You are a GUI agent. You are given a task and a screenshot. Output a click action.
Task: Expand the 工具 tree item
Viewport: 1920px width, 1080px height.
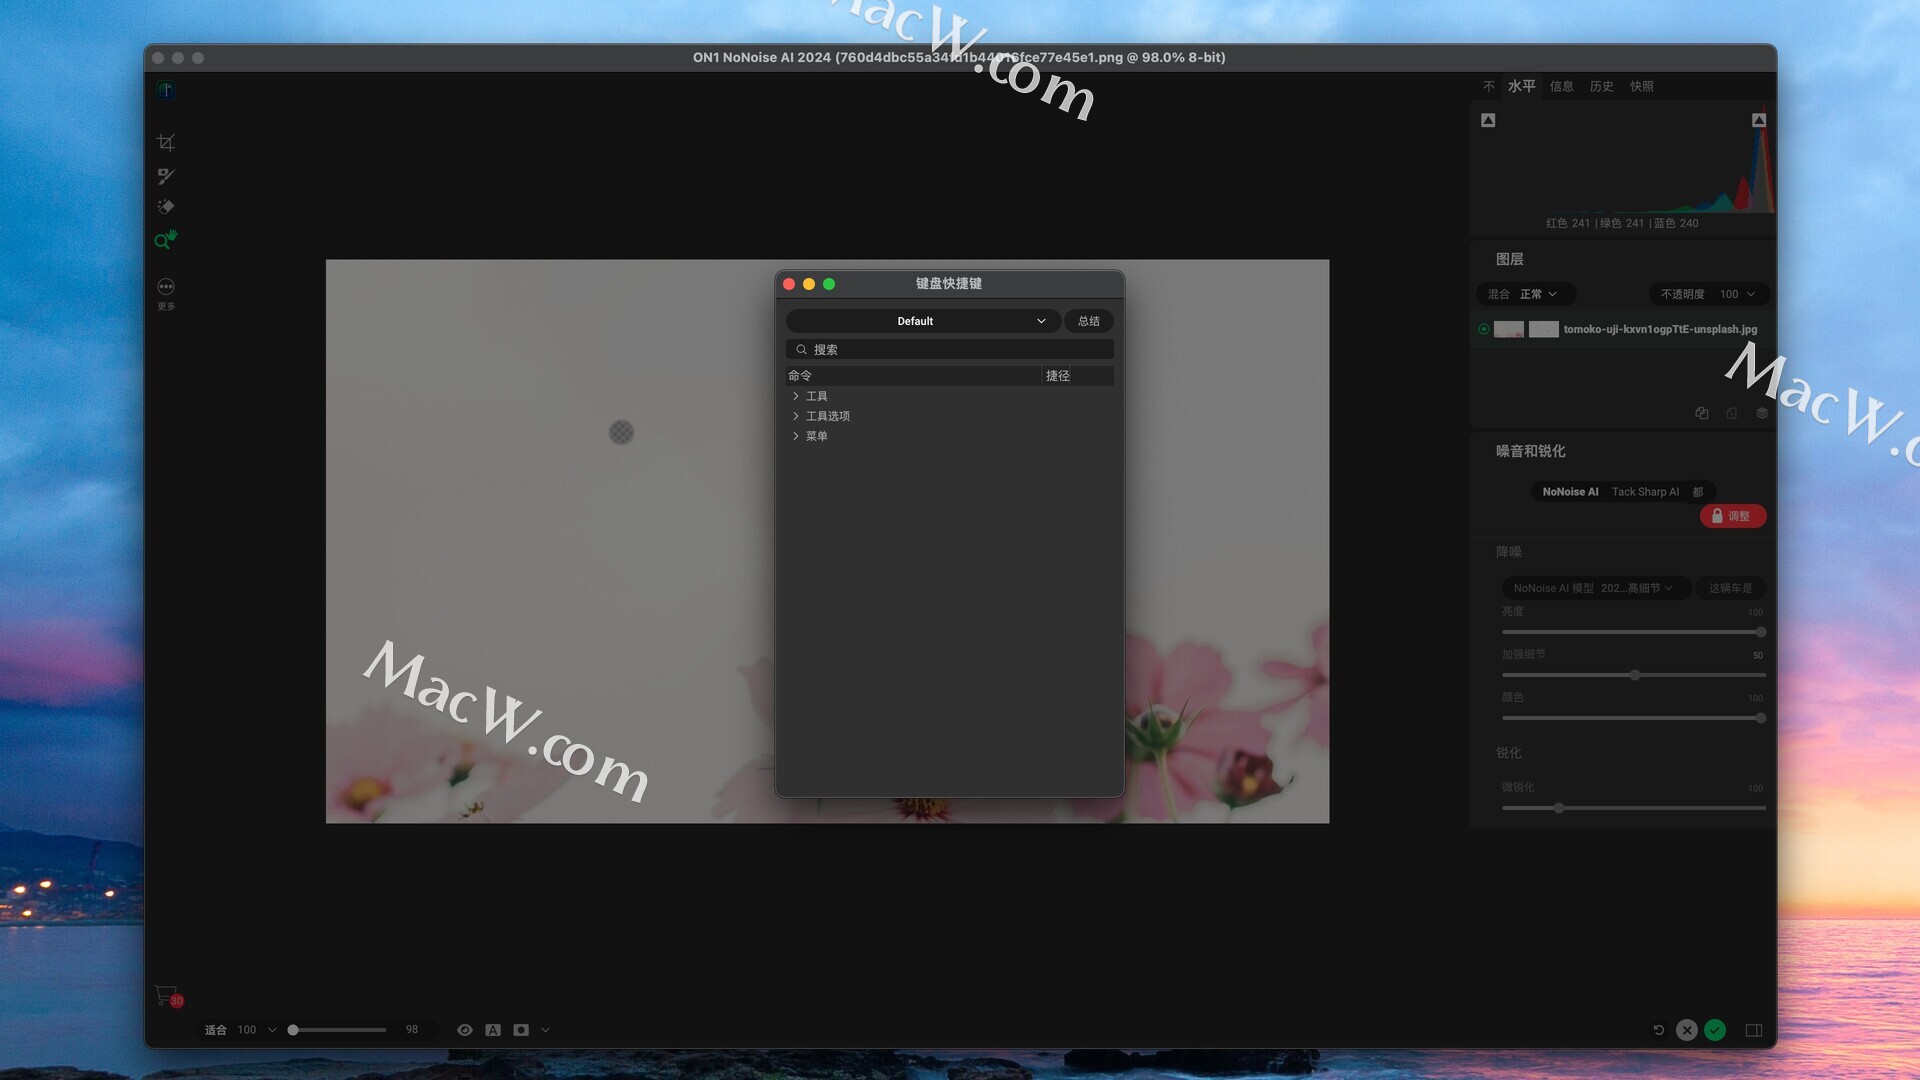tap(796, 396)
